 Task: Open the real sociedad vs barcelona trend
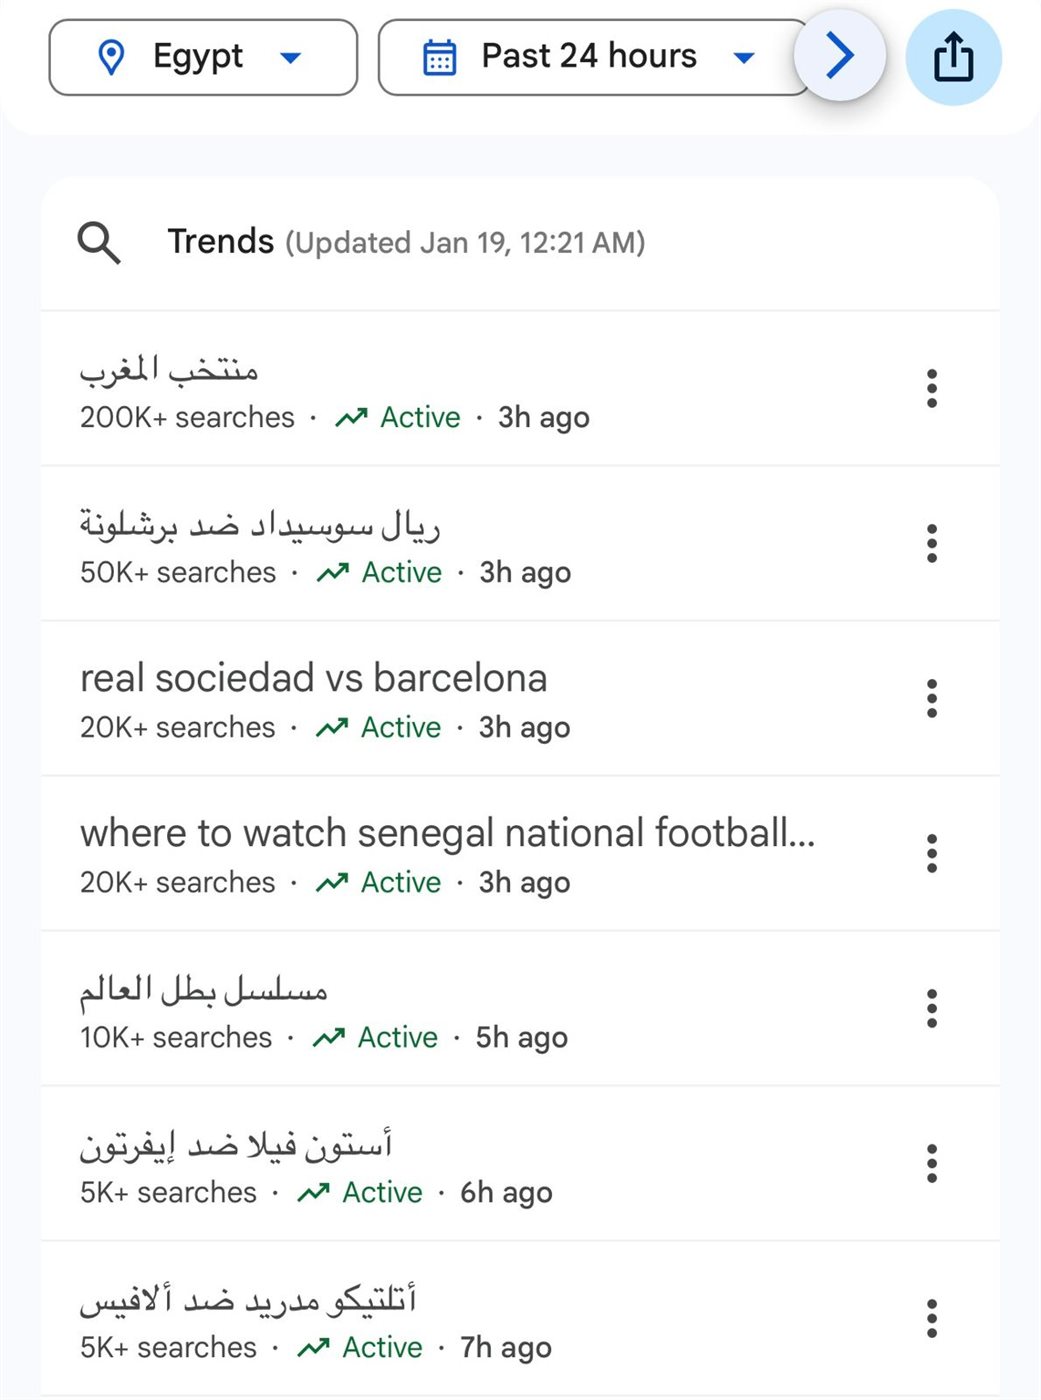313,678
